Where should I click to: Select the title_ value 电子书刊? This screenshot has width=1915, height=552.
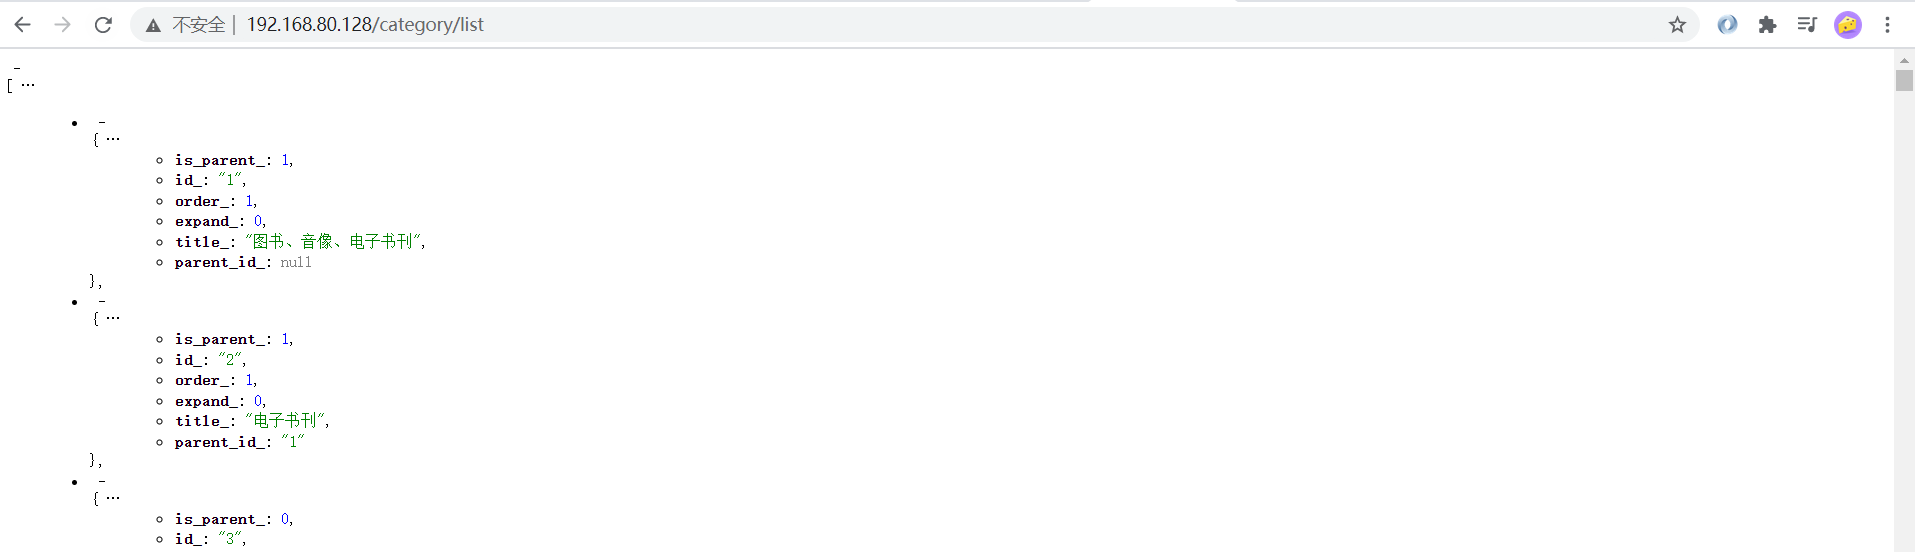[x=287, y=421]
